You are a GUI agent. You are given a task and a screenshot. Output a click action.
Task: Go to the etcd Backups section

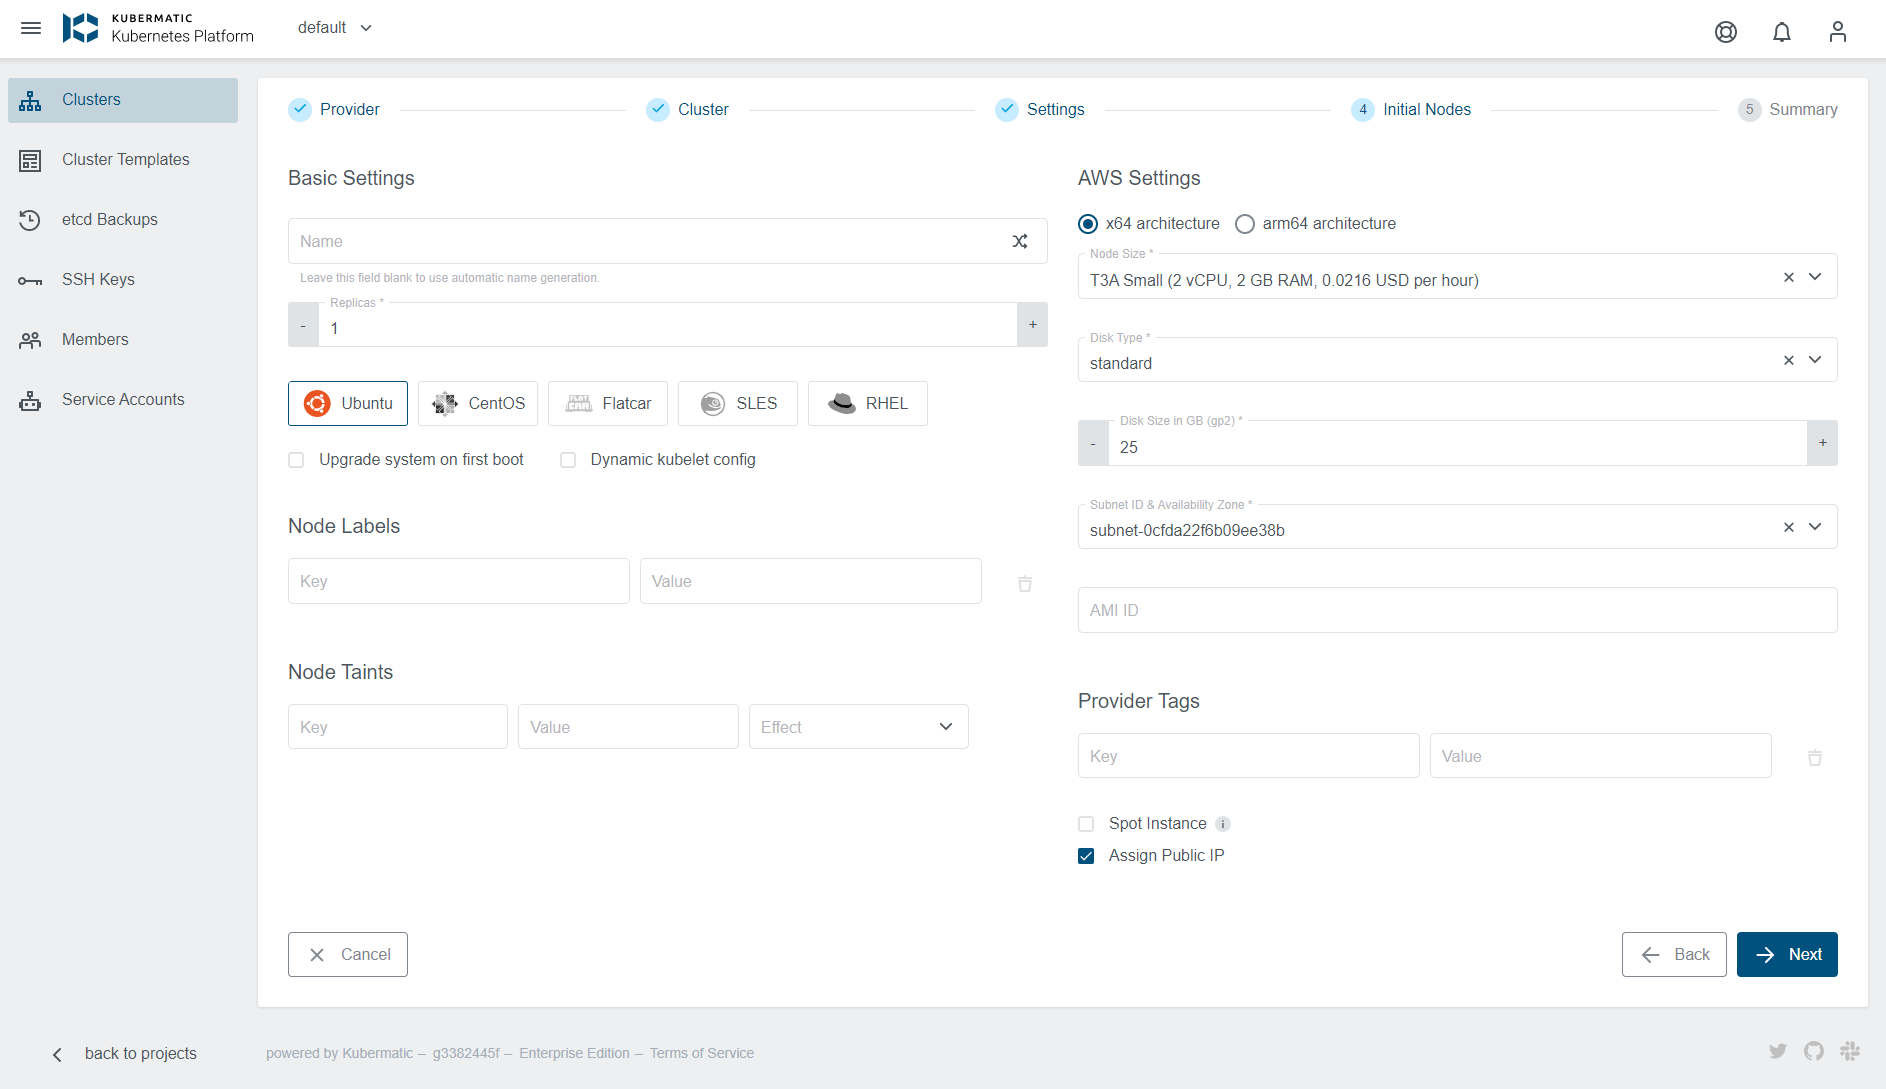point(109,219)
